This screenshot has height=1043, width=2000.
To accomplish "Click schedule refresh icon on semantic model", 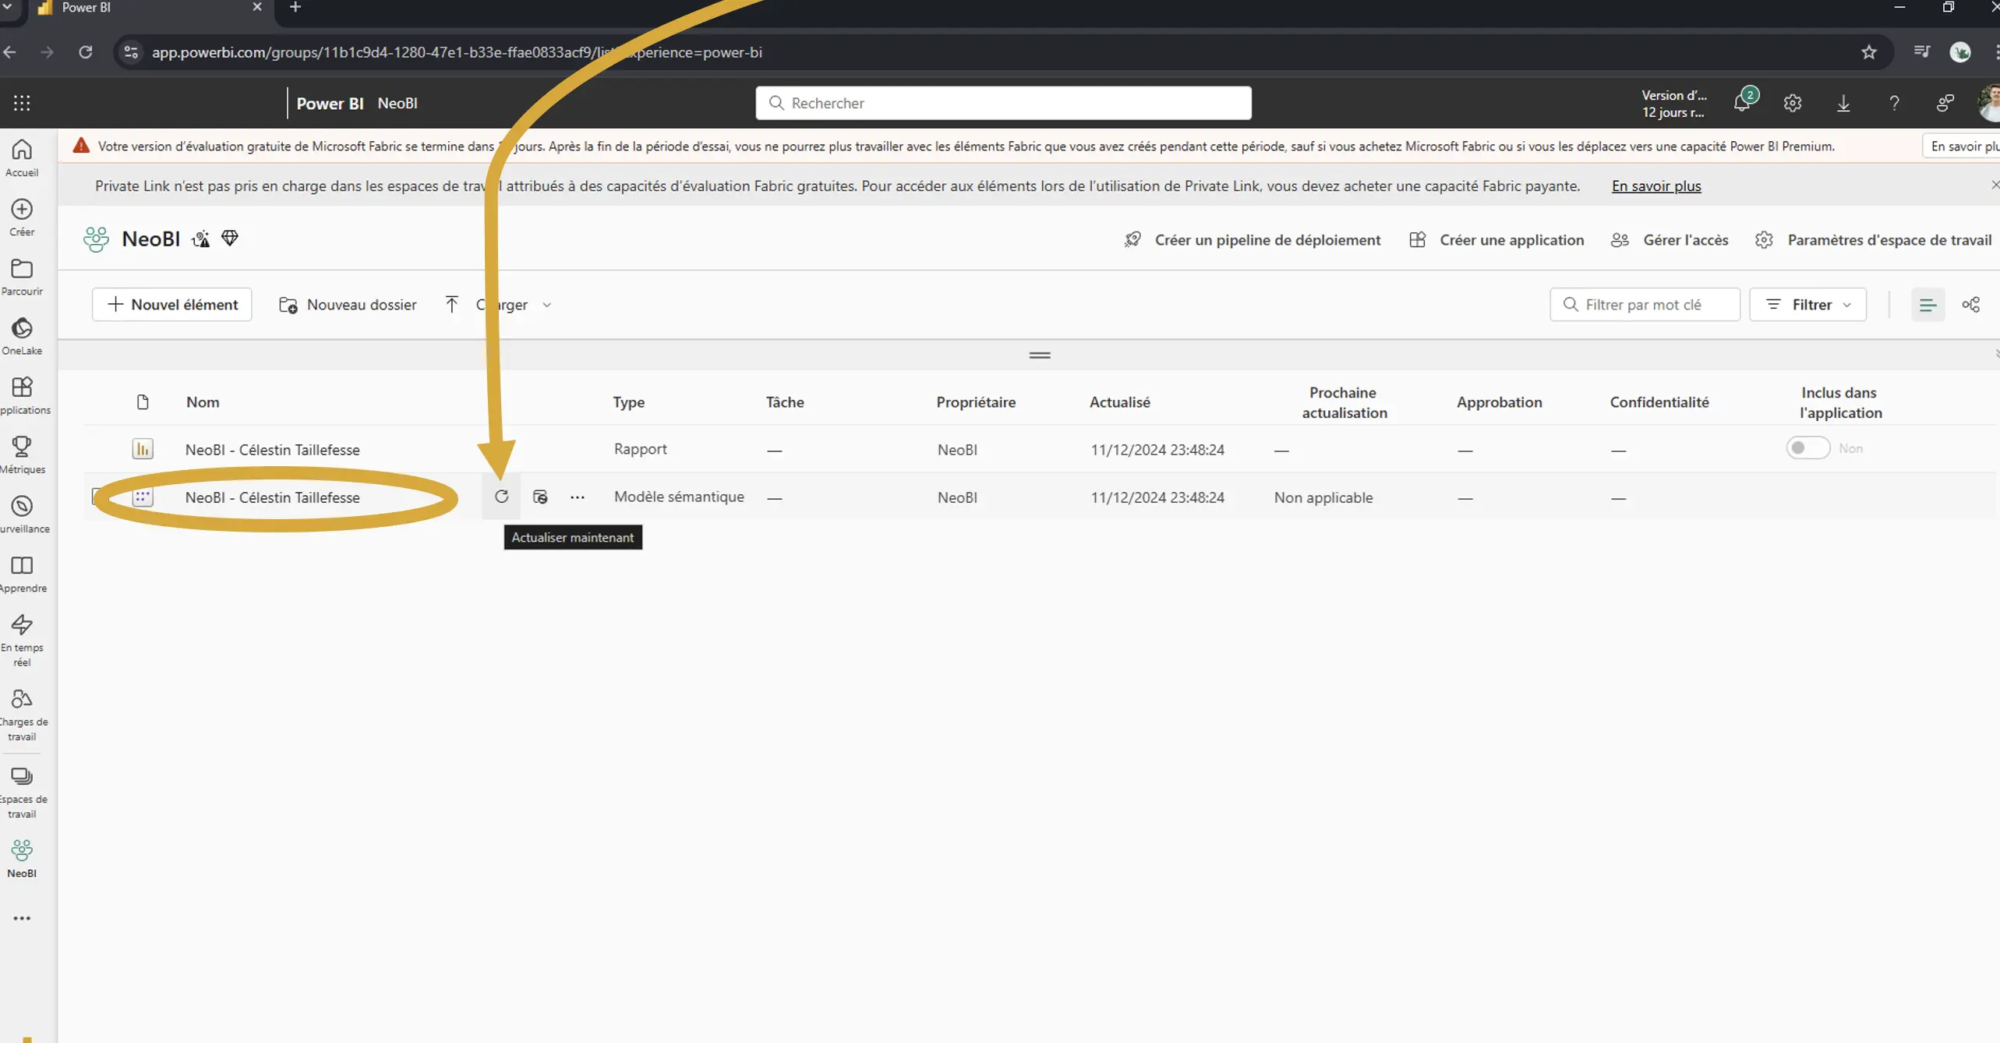I will (540, 497).
